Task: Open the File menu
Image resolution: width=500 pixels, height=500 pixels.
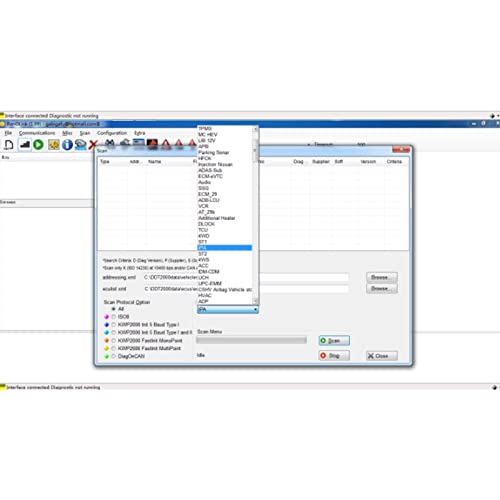Action: 8,133
